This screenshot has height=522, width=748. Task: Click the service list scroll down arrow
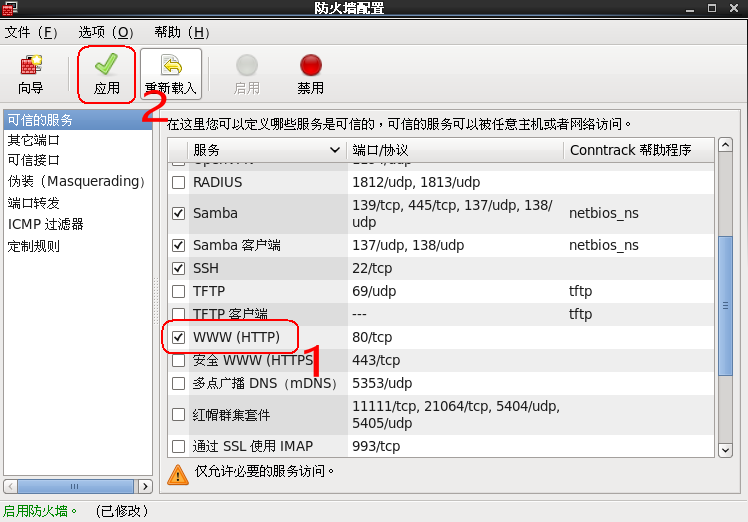(725, 450)
